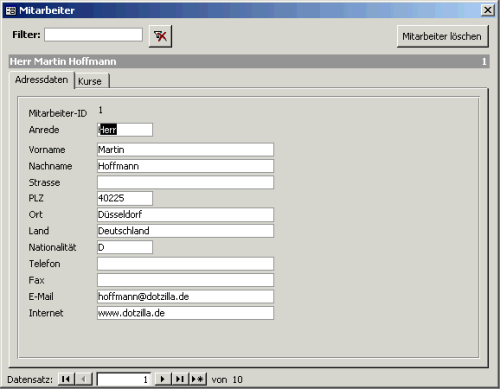Click the Anrede label

click(x=44, y=130)
